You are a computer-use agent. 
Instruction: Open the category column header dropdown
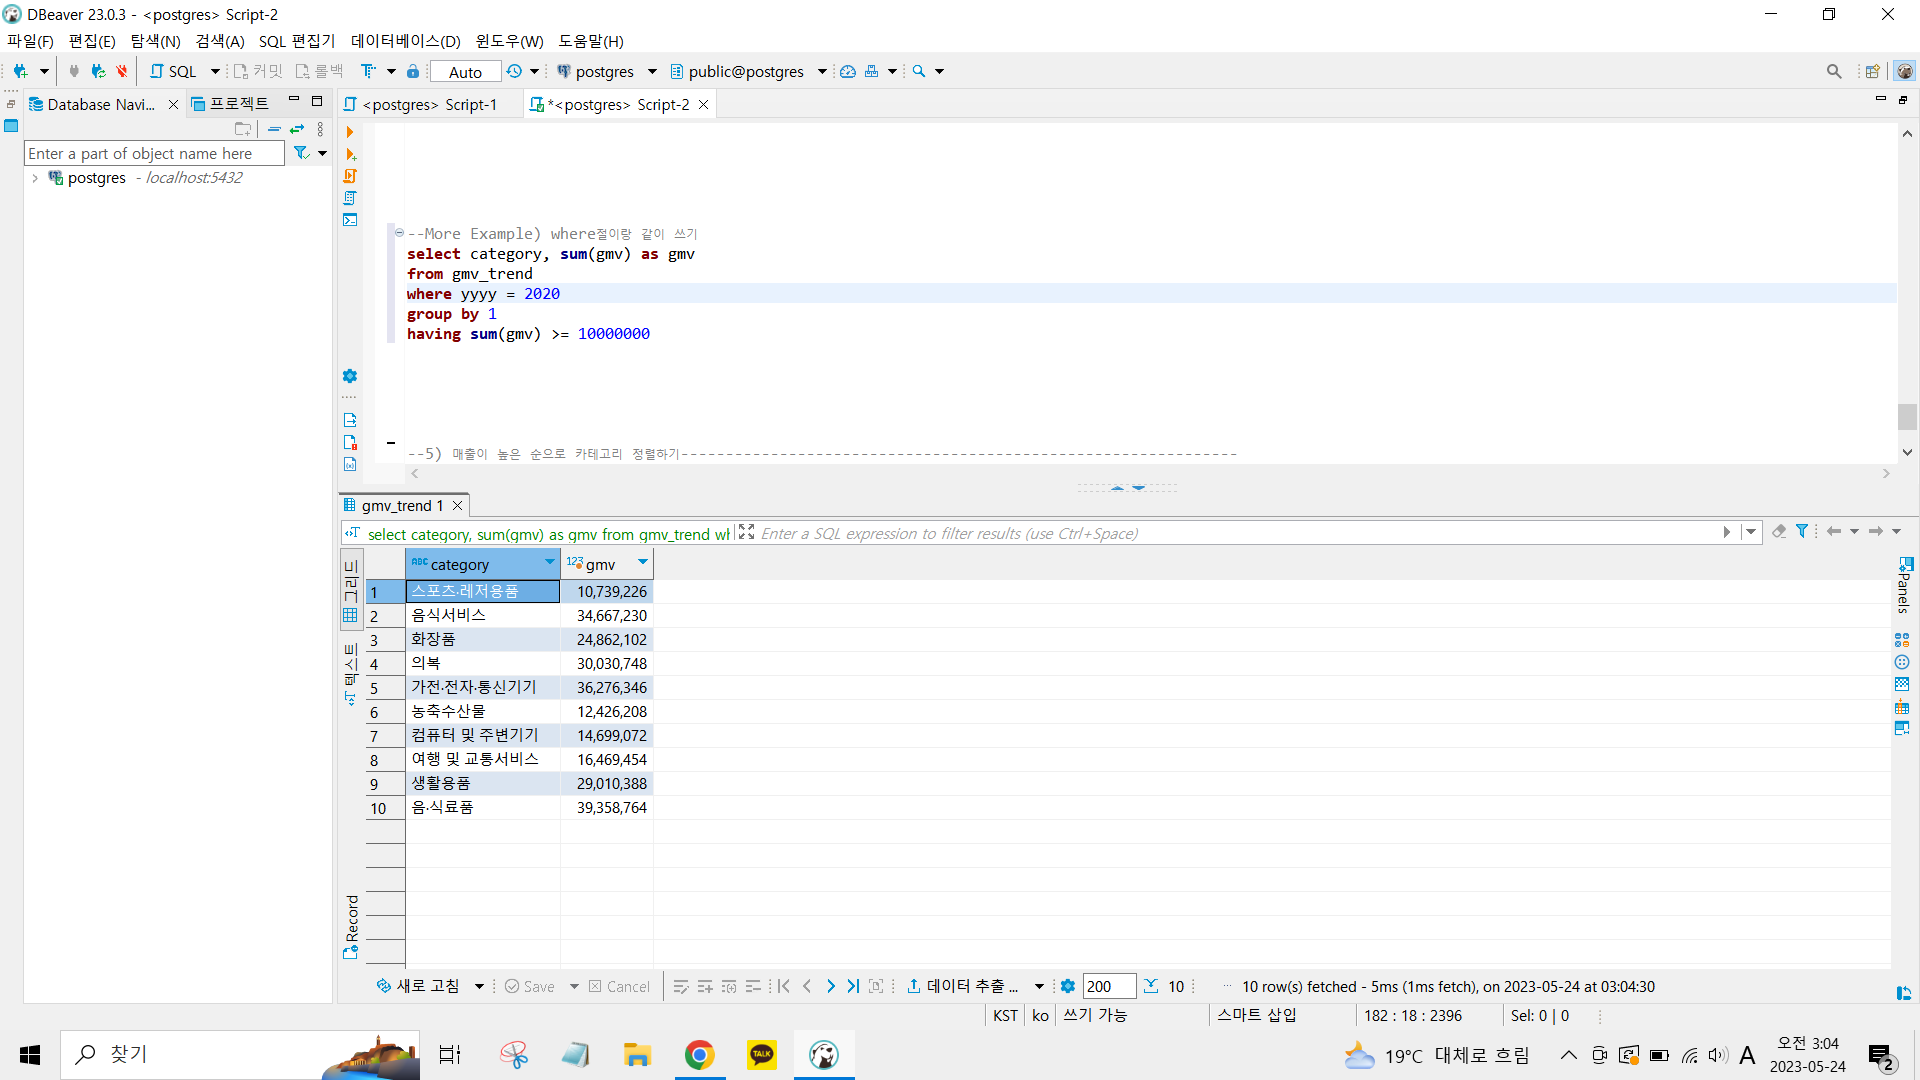550,563
